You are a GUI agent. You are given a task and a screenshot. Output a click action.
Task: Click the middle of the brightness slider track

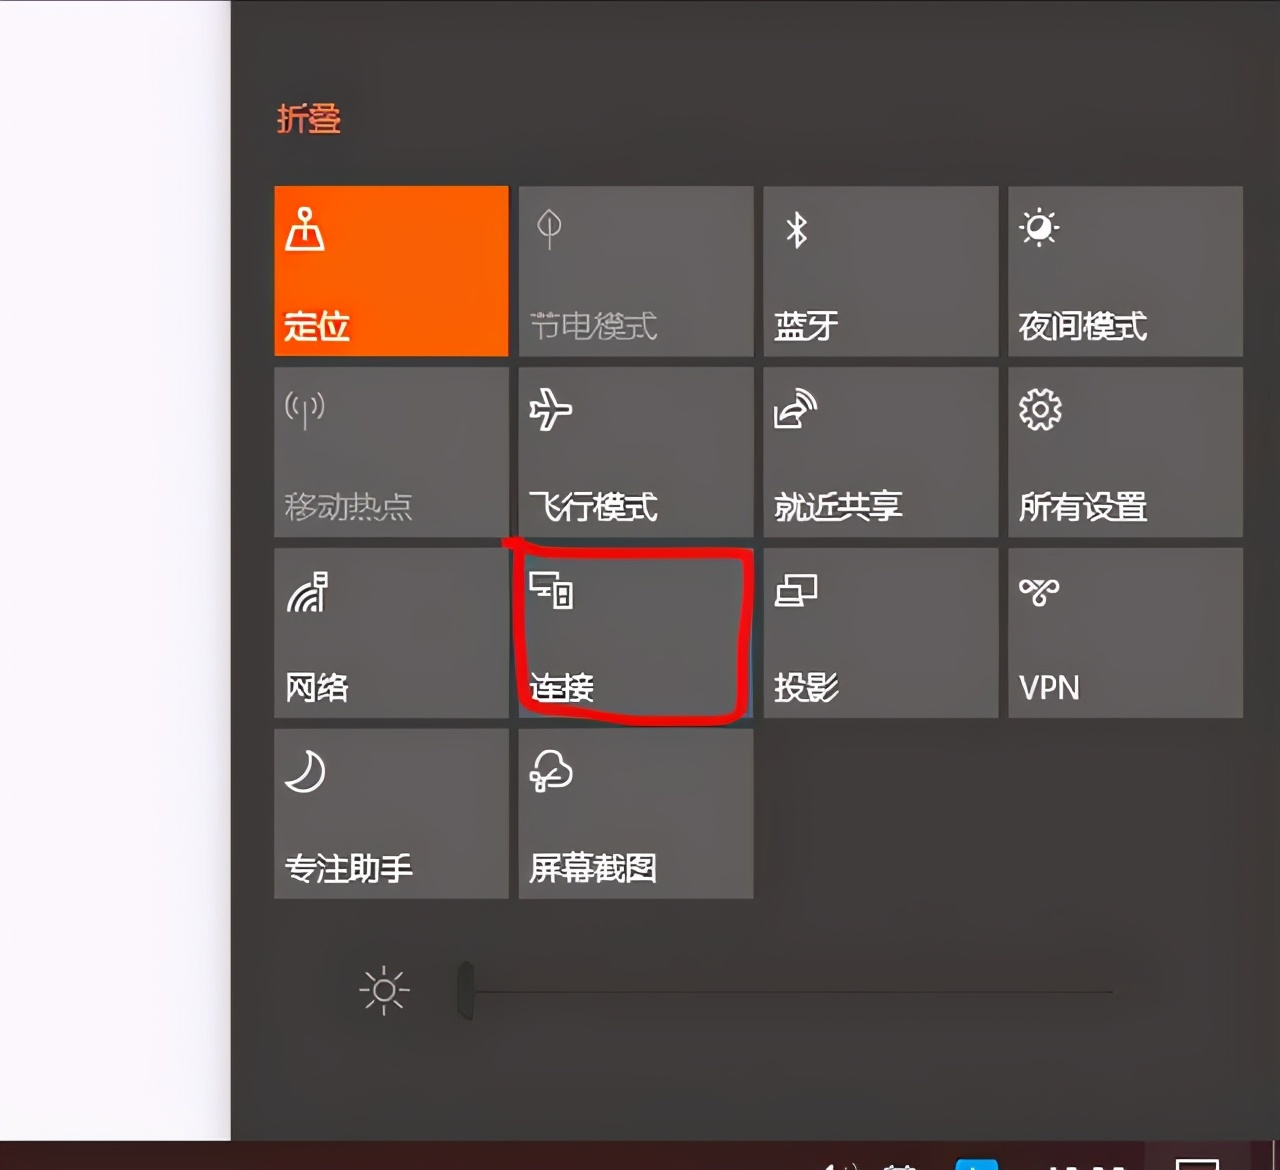[x=790, y=992]
